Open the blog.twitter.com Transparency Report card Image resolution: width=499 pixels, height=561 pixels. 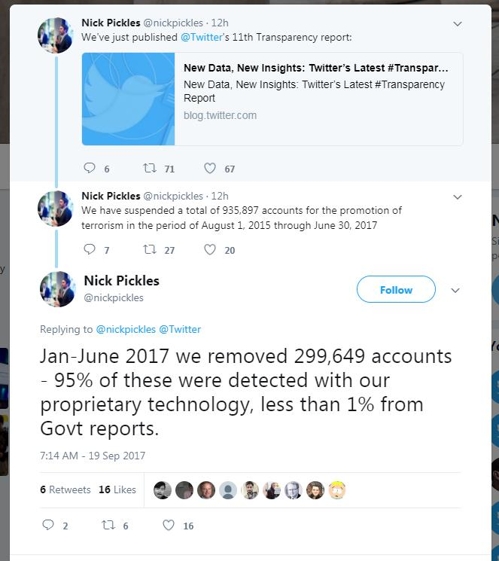point(273,99)
